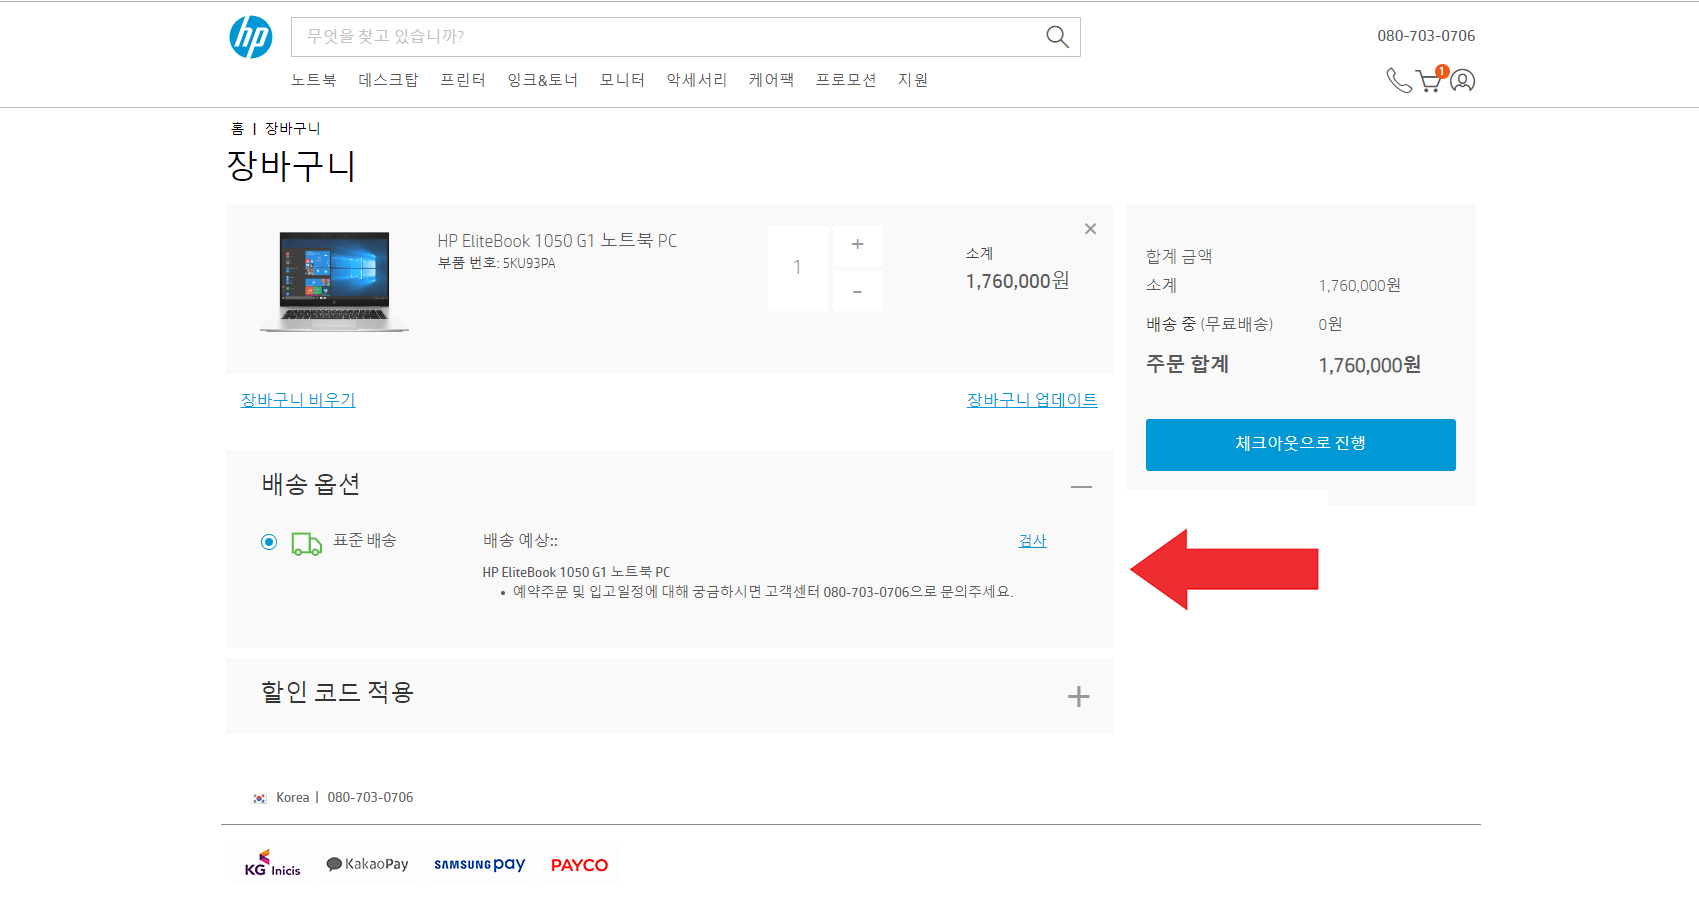Open the 프린터 menu

point(463,80)
